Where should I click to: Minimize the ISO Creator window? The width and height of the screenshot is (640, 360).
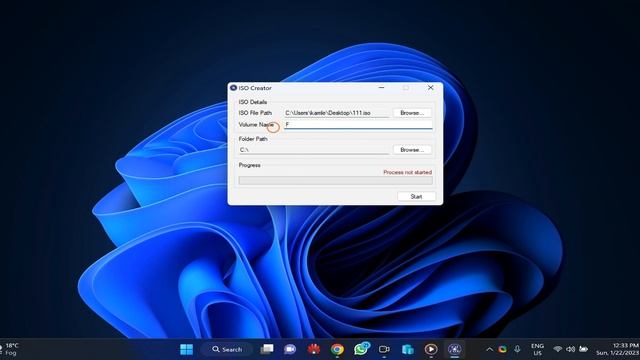point(381,88)
